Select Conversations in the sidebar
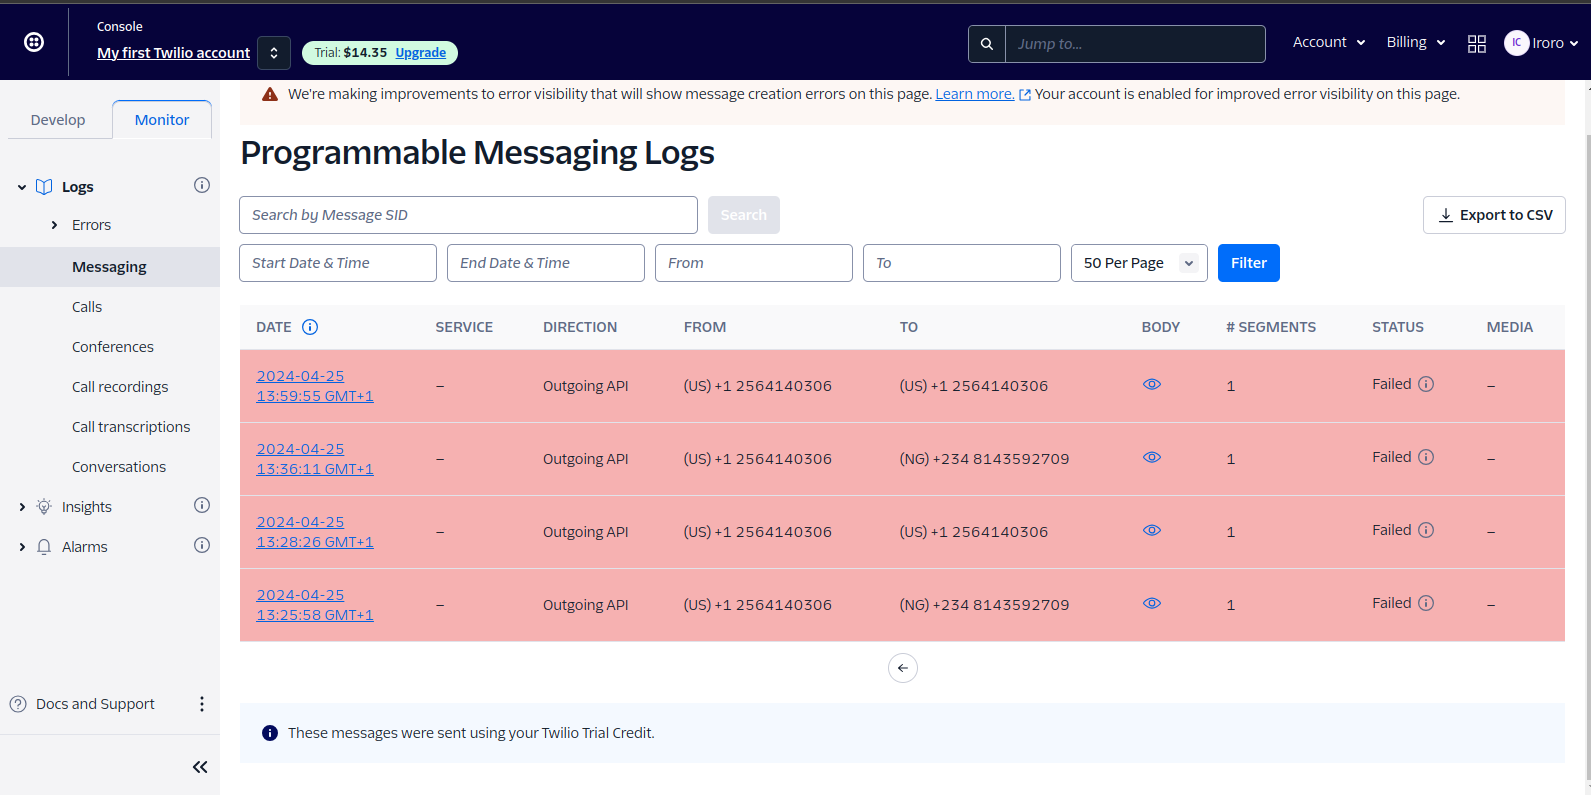Viewport: 1591px width, 795px height. [x=119, y=467]
